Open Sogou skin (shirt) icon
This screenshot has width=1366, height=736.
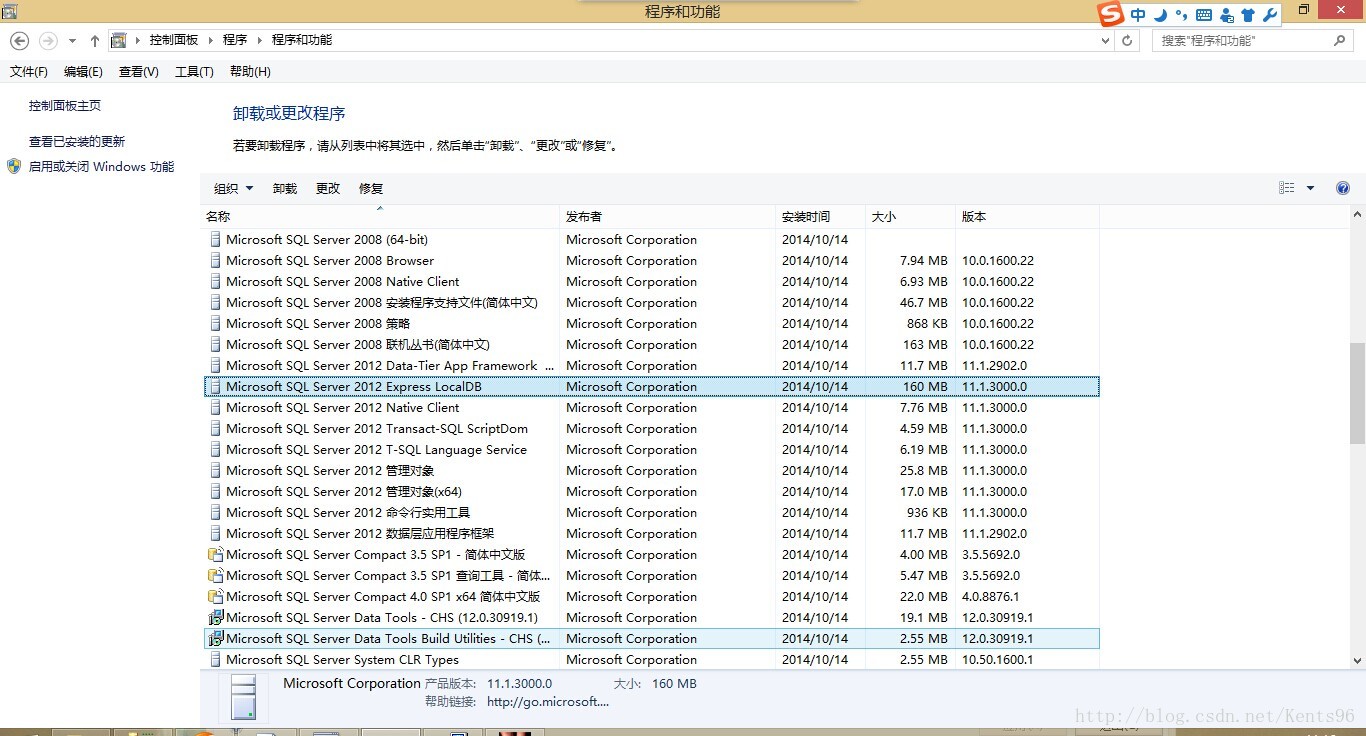pyautogui.click(x=1248, y=15)
